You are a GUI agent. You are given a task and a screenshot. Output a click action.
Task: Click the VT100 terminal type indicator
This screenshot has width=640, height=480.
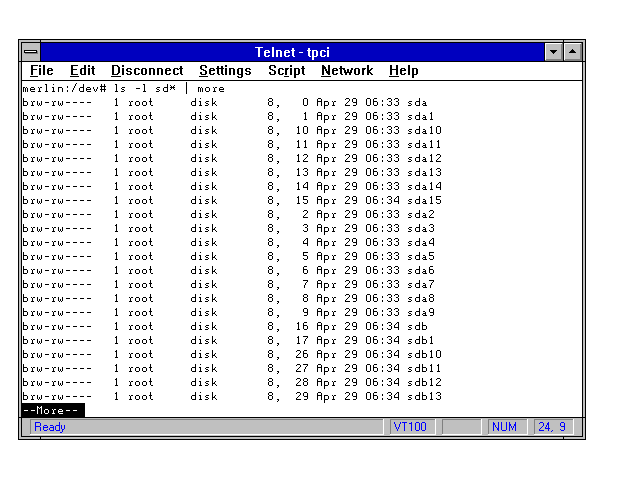pos(410,427)
